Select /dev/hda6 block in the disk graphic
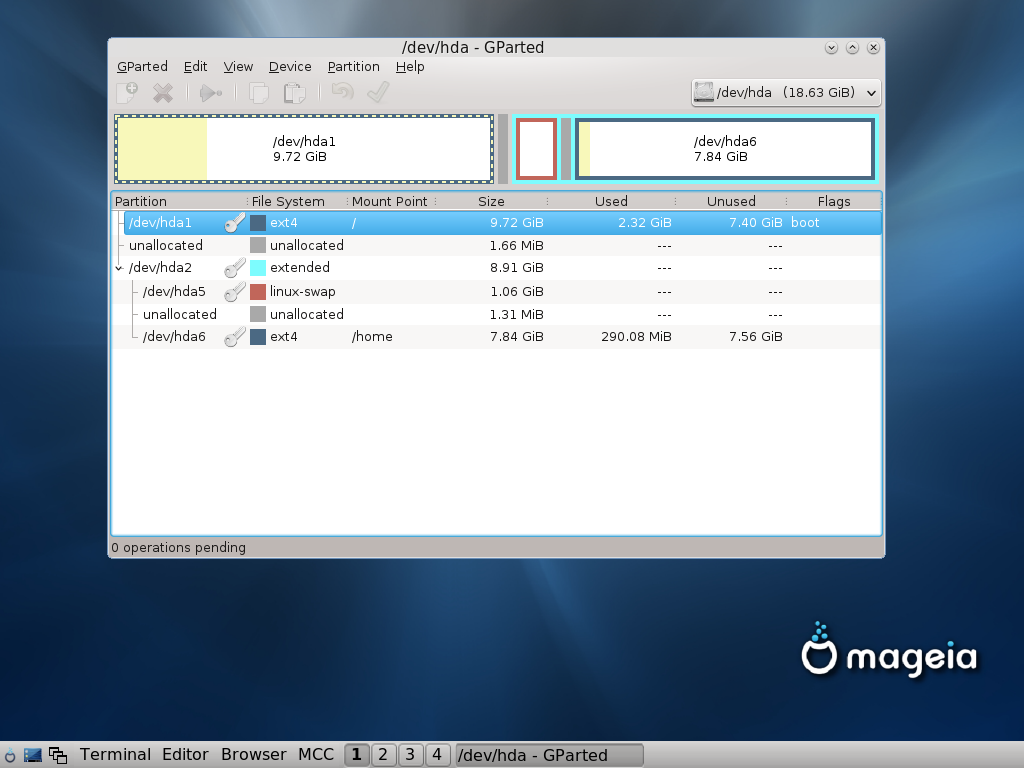Screen dimensions: 1024x768 pos(725,149)
